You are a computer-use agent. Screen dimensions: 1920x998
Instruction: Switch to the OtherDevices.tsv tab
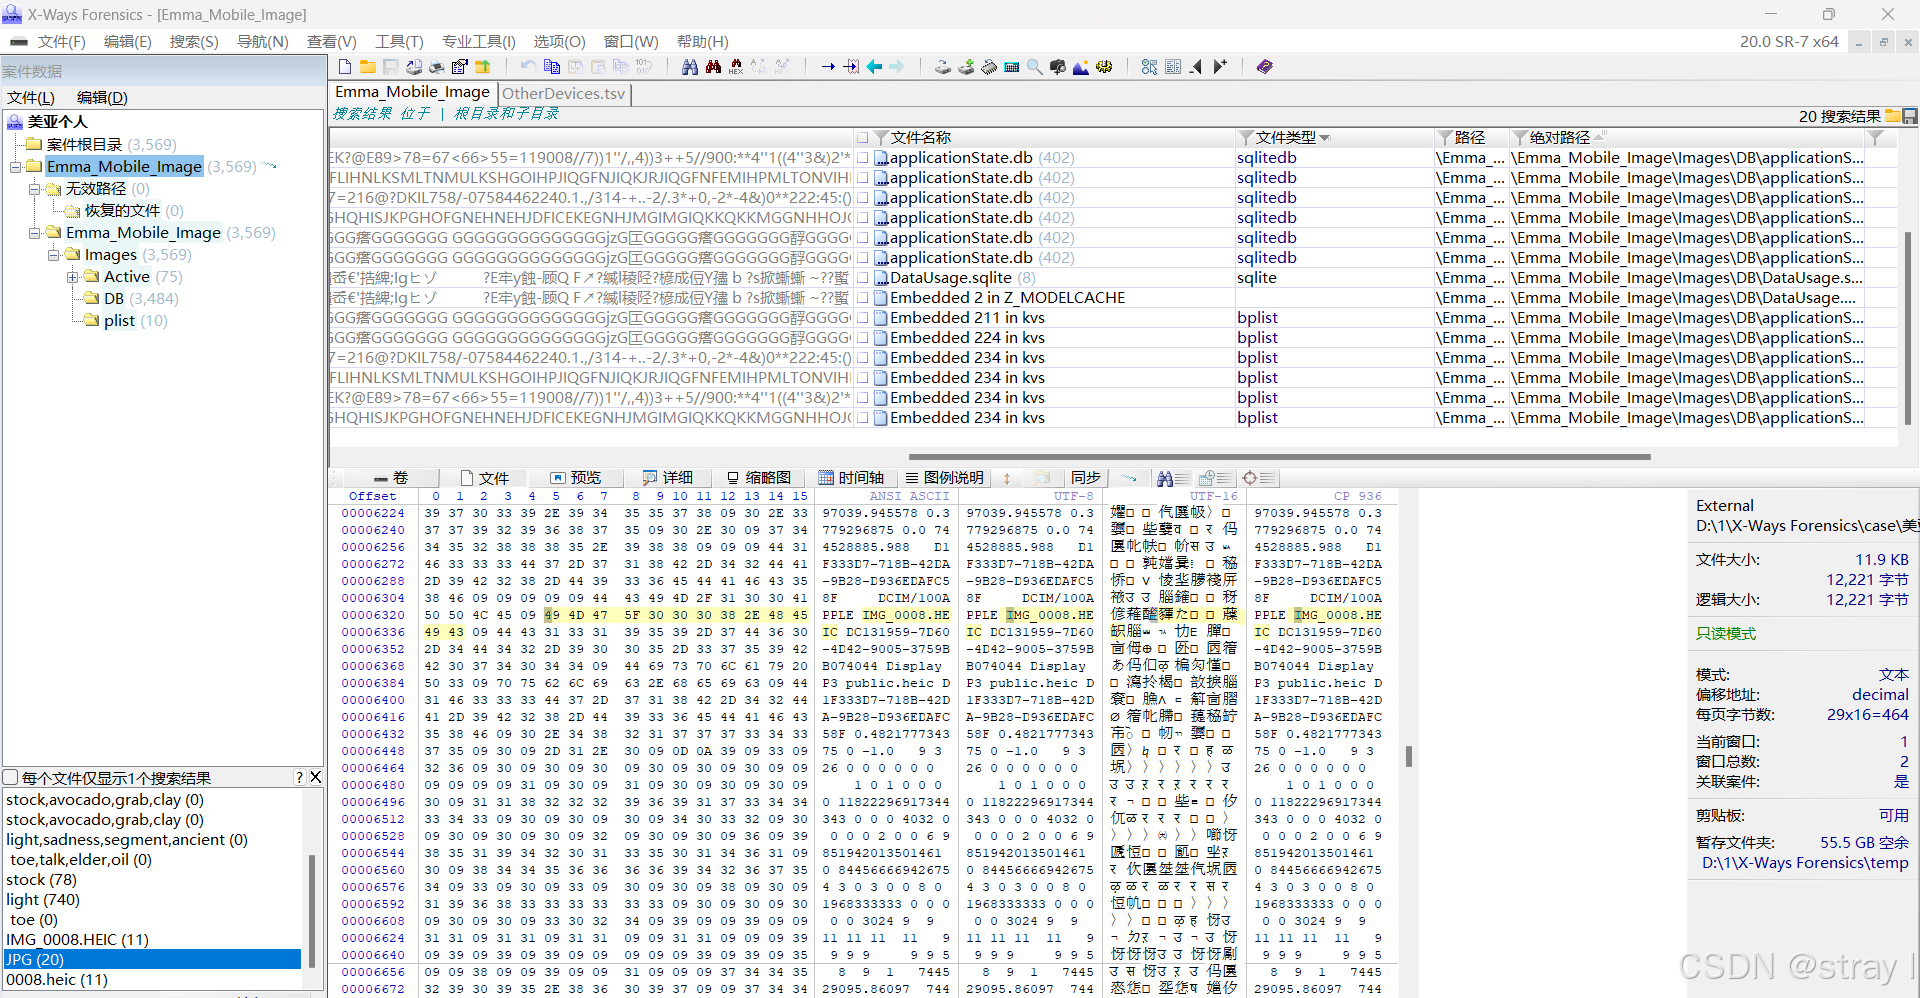point(564,94)
